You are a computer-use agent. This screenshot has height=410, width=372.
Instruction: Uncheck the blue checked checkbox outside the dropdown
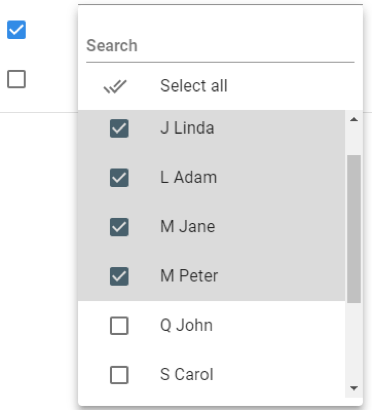(x=17, y=30)
